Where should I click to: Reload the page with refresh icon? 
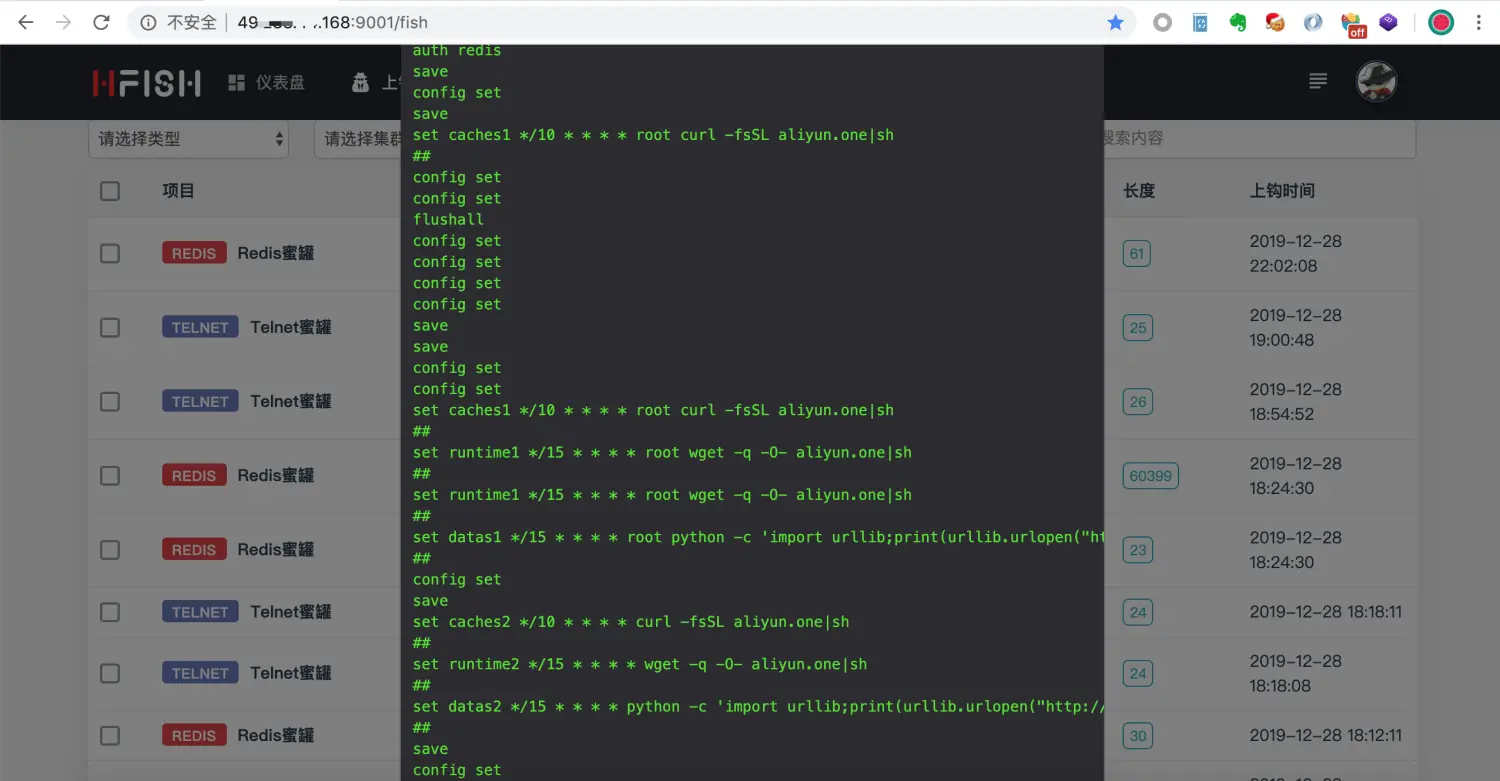click(101, 22)
